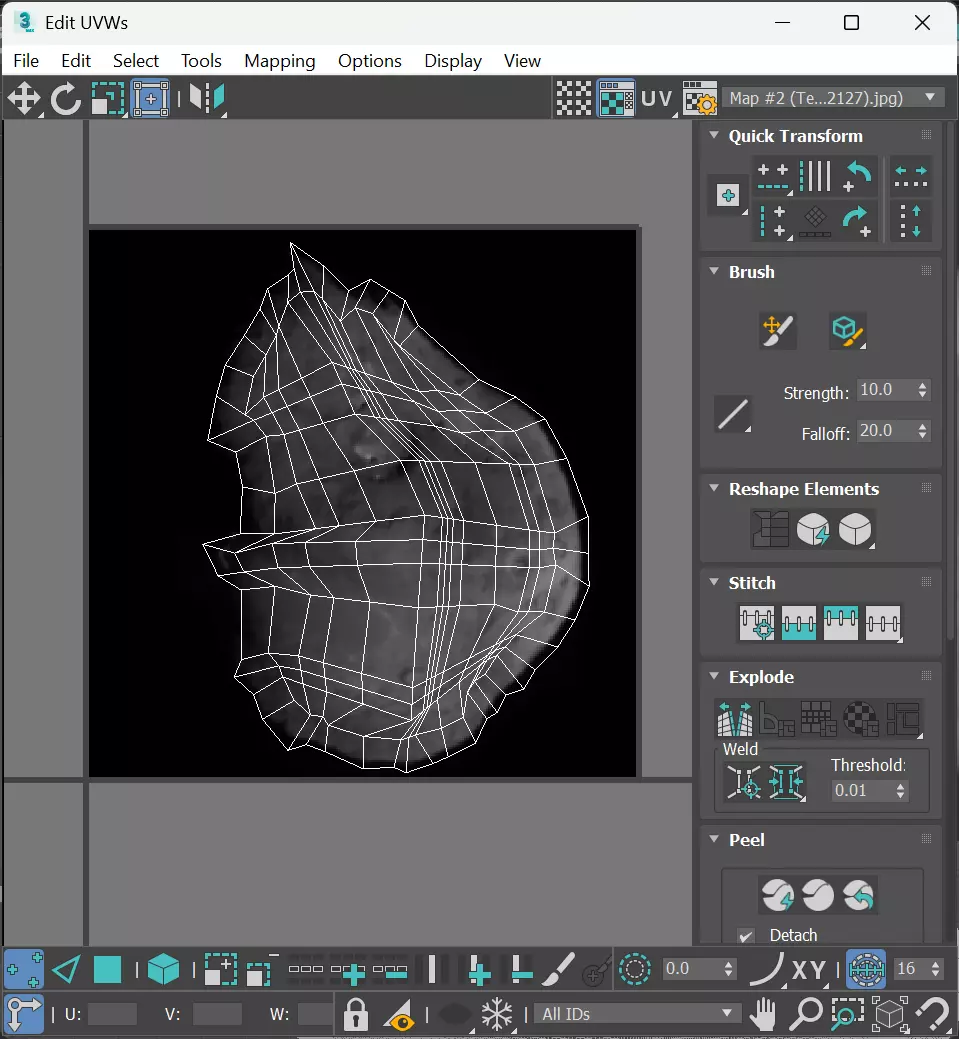
Task: Select the Relax brush
Action: tap(847, 331)
